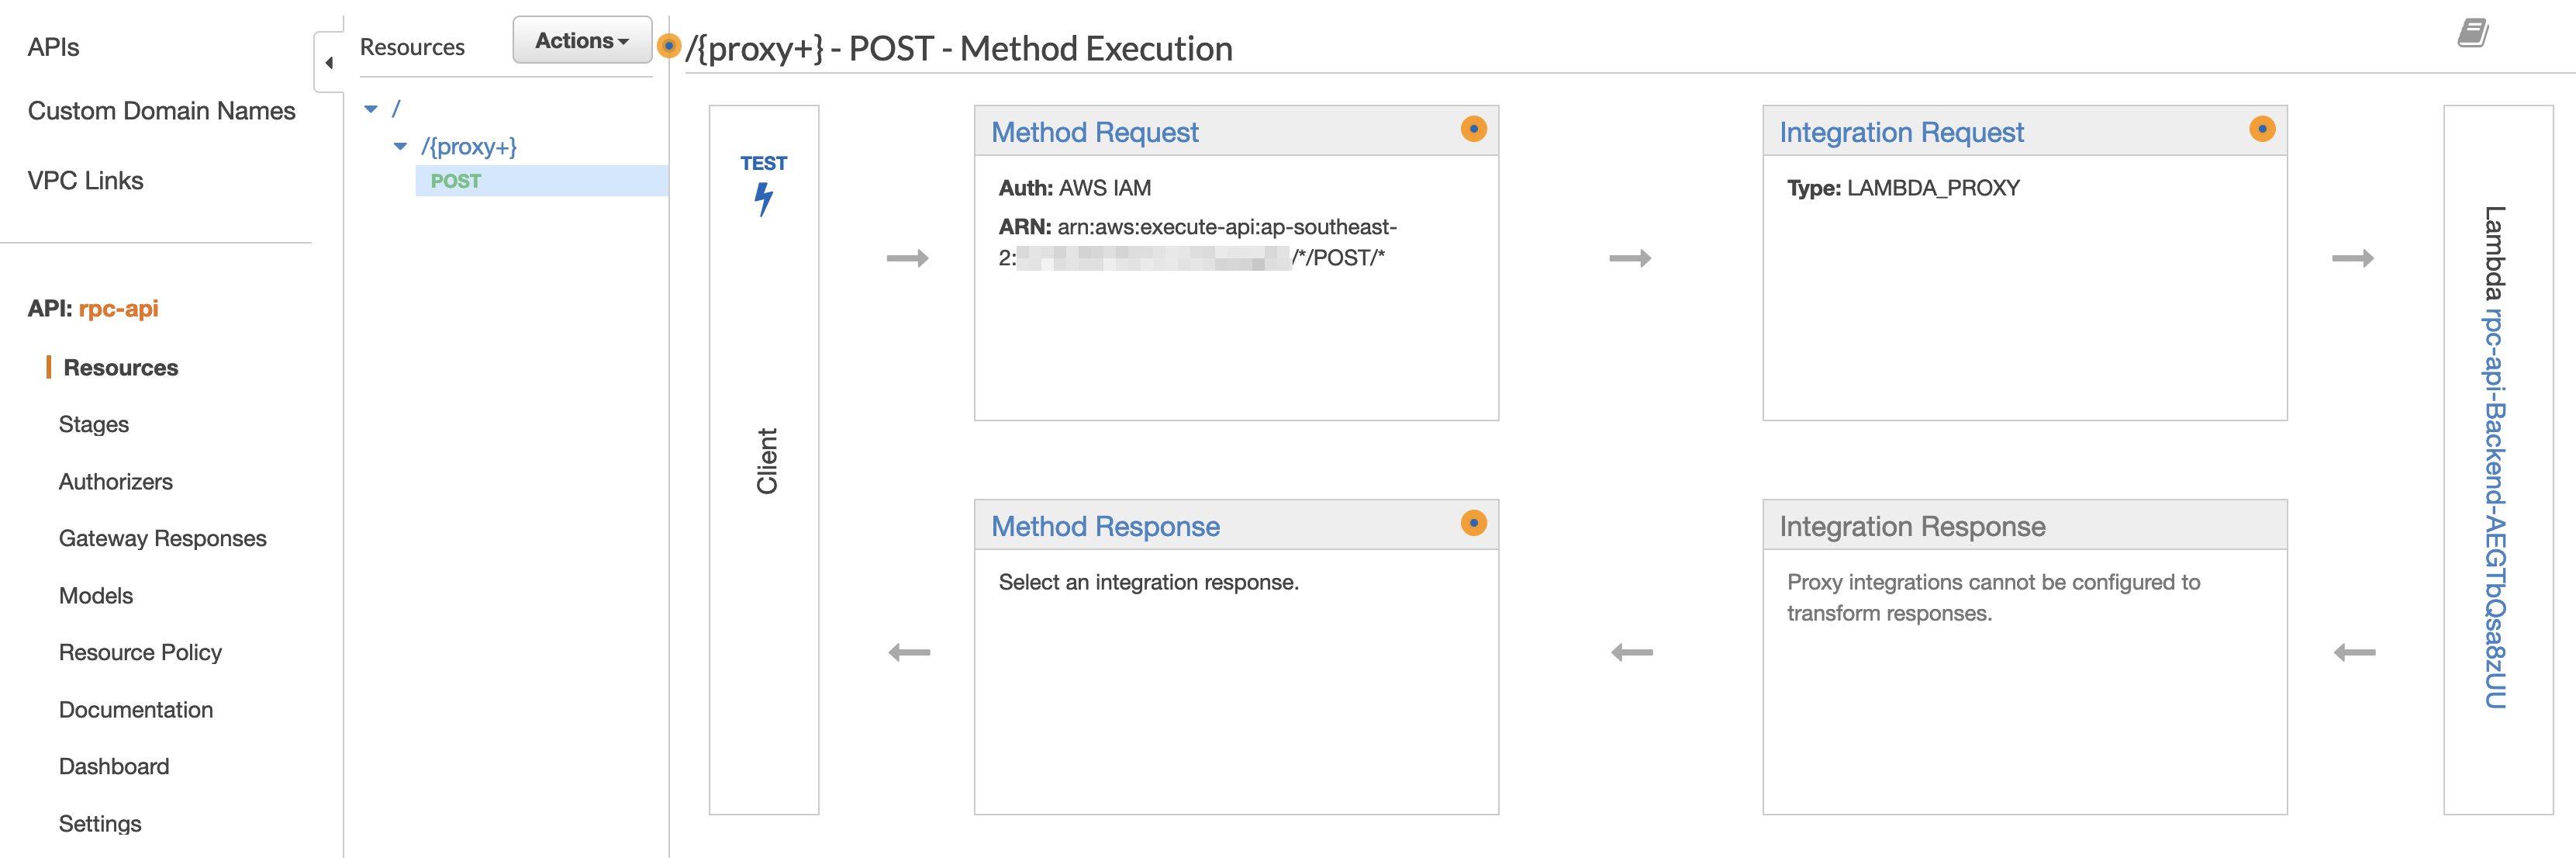
Task: Open the rpc-api-Backend Lambda function link
Action: pyautogui.click(x=2495, y=510)
